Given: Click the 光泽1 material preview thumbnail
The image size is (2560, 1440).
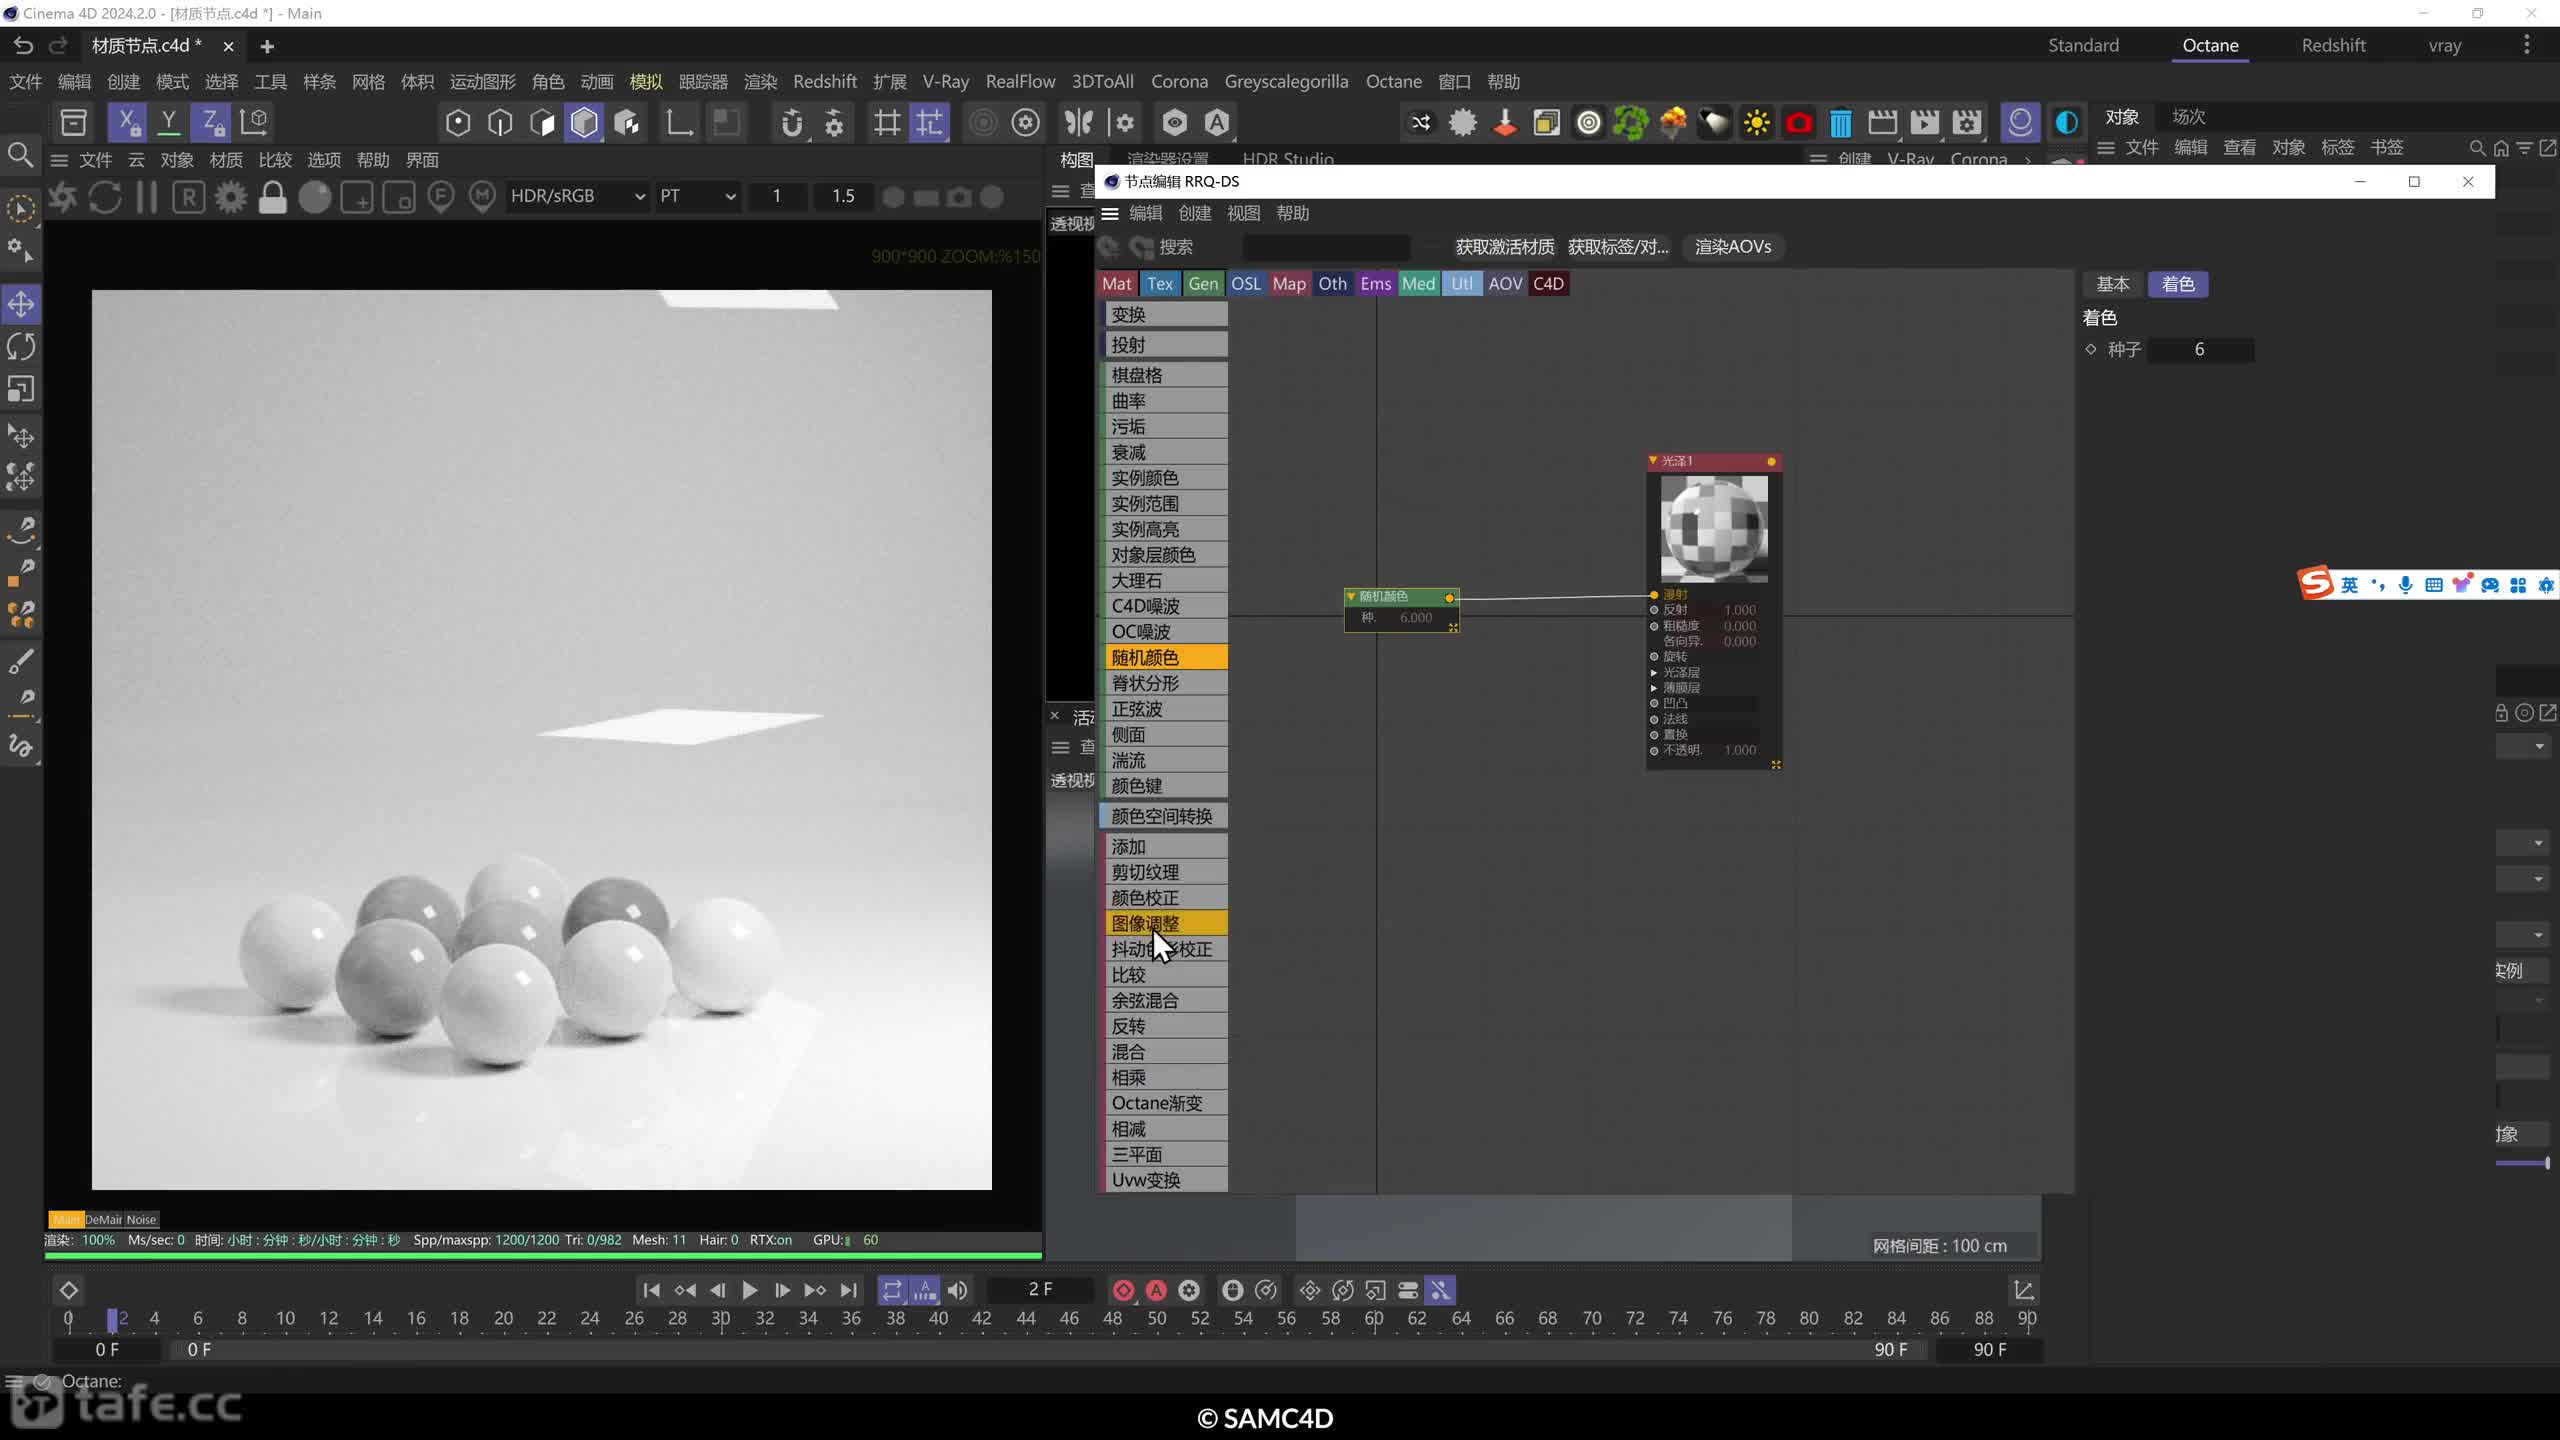Looking at the screenshot, I should pos(1714,529).
